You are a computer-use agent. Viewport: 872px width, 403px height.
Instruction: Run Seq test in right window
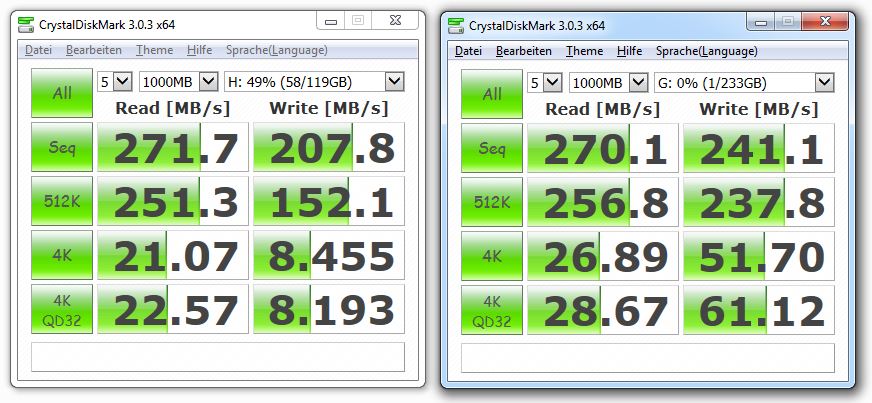[492, 148]
